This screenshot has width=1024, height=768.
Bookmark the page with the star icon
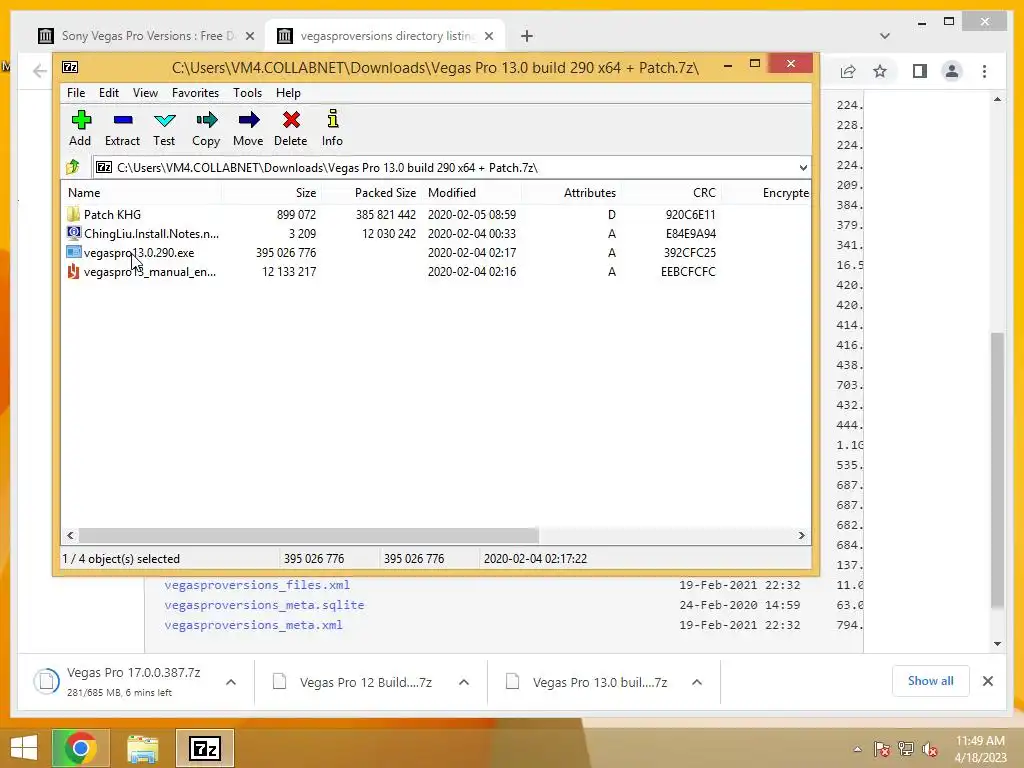[880, 71]
